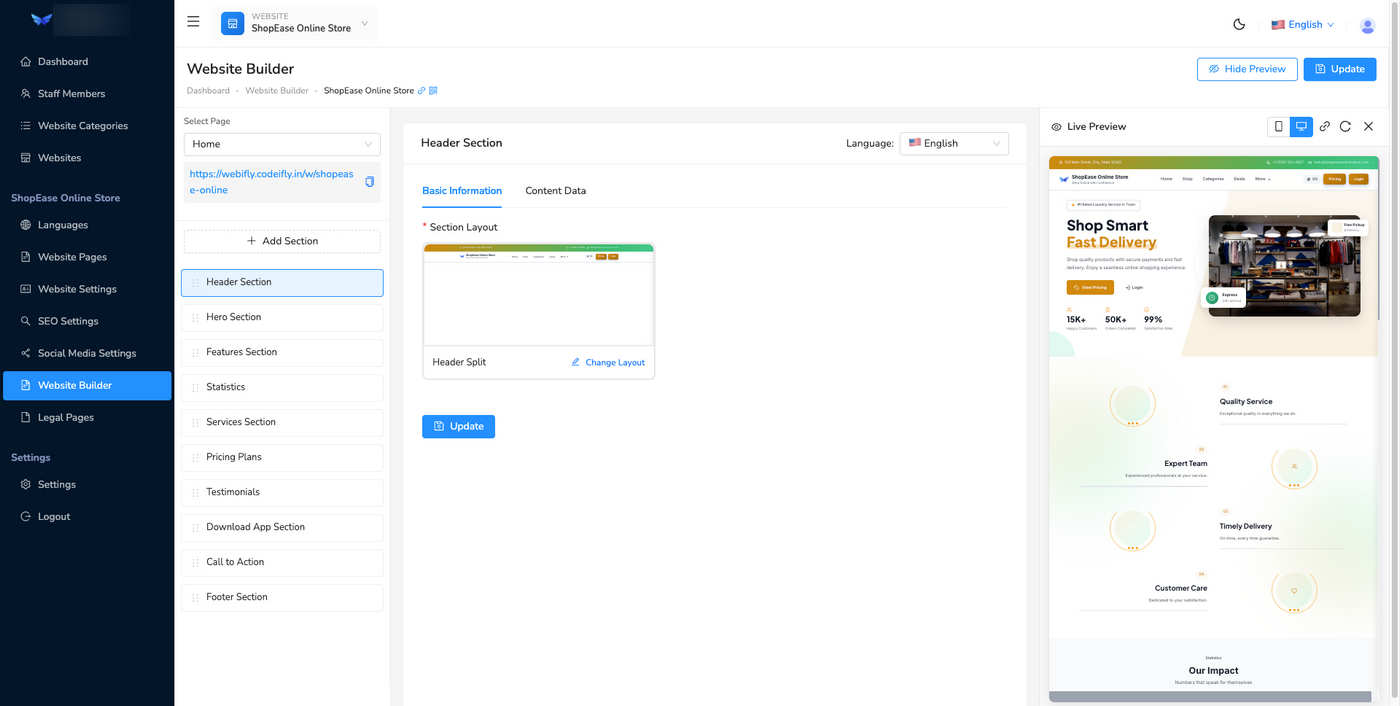Switch Live Preview to desktop view
This screenshot has width=1400, height=706.
click(1301, 127)
